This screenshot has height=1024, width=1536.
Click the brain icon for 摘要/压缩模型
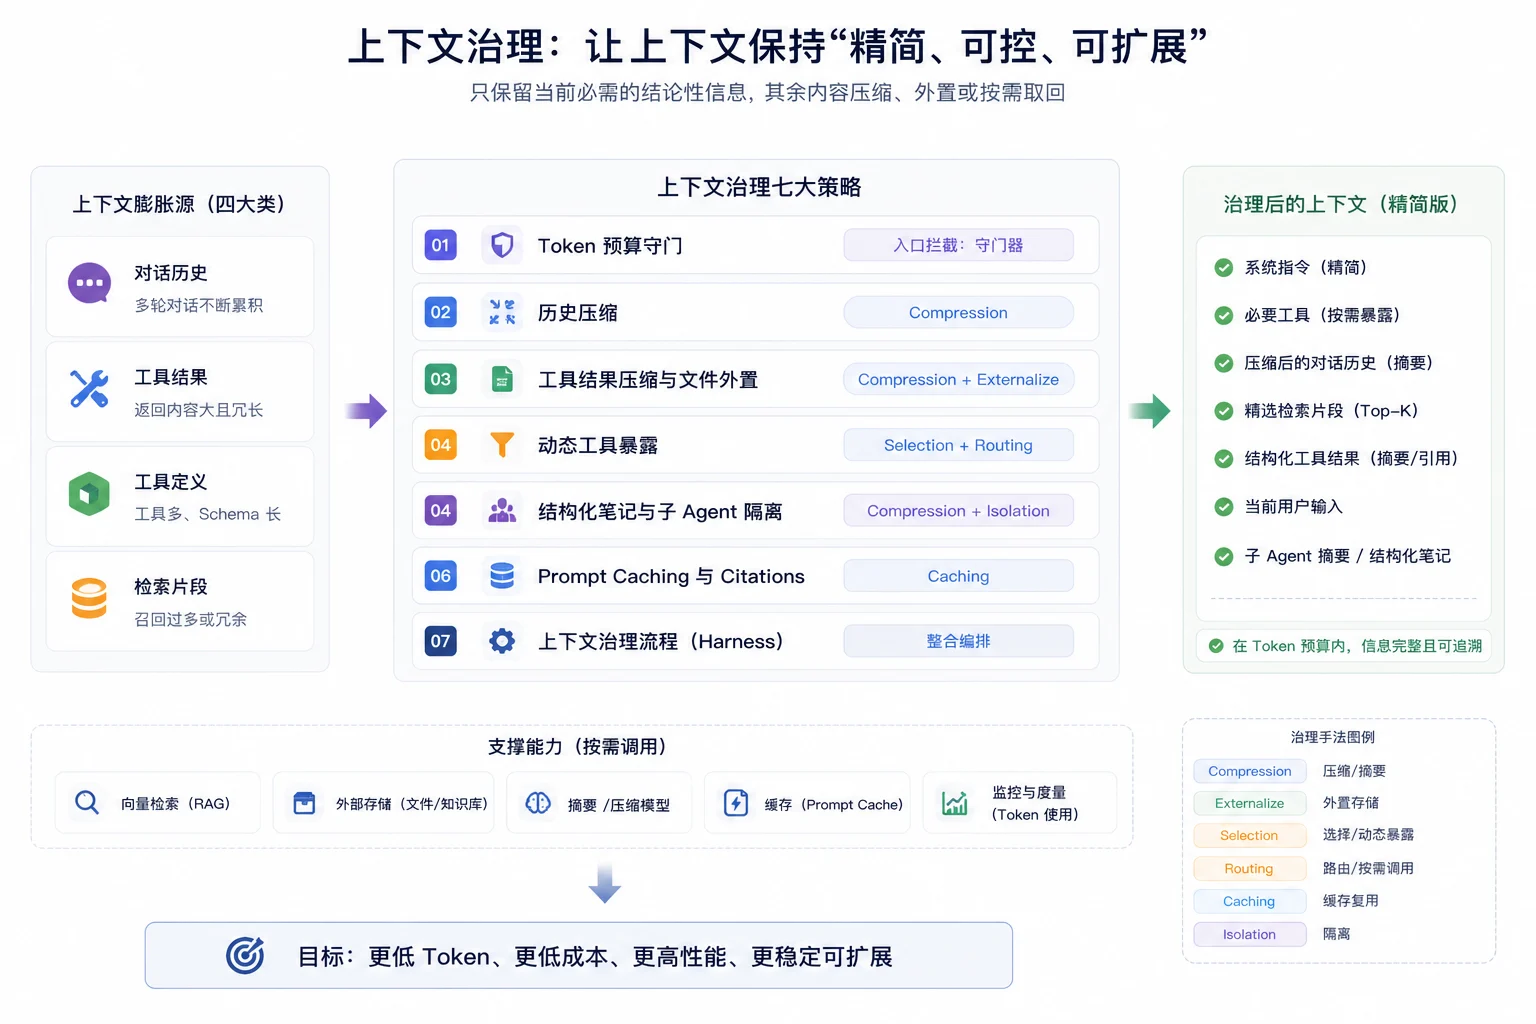(x=538, y=803)
